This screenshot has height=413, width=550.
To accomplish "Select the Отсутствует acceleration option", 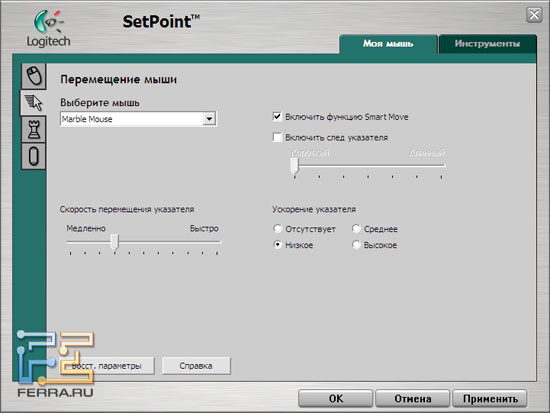I will 277,229.
